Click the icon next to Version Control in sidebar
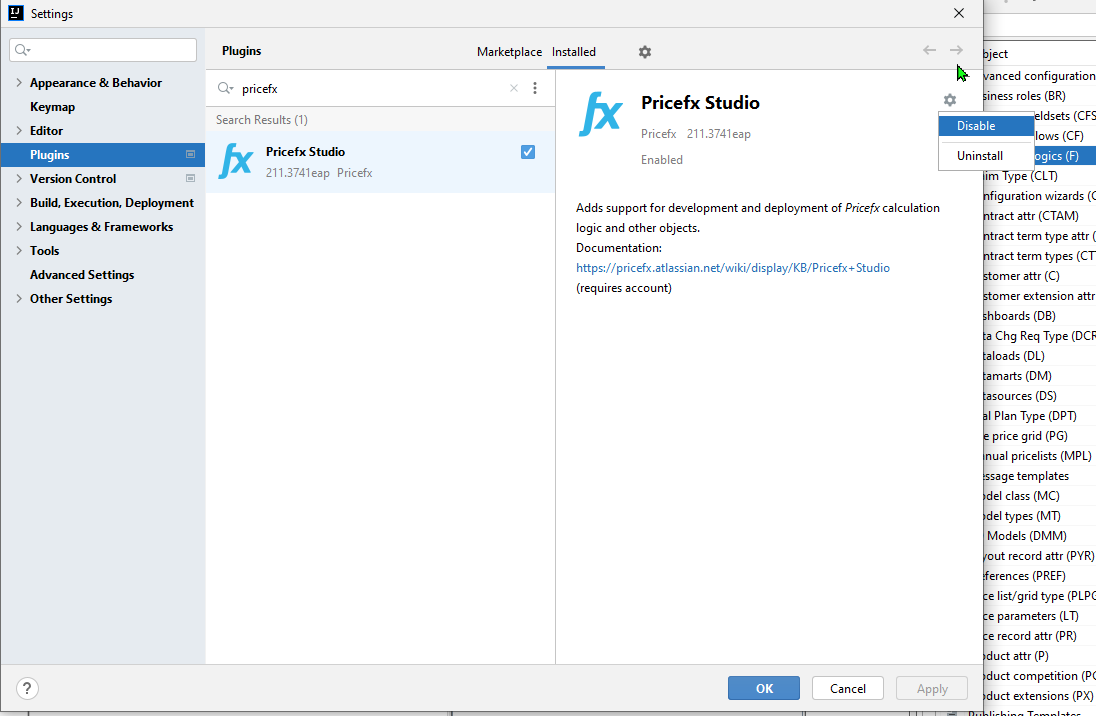Viewport: 1096px width, 716px height. pyautogui.click(x=190, y=178)
